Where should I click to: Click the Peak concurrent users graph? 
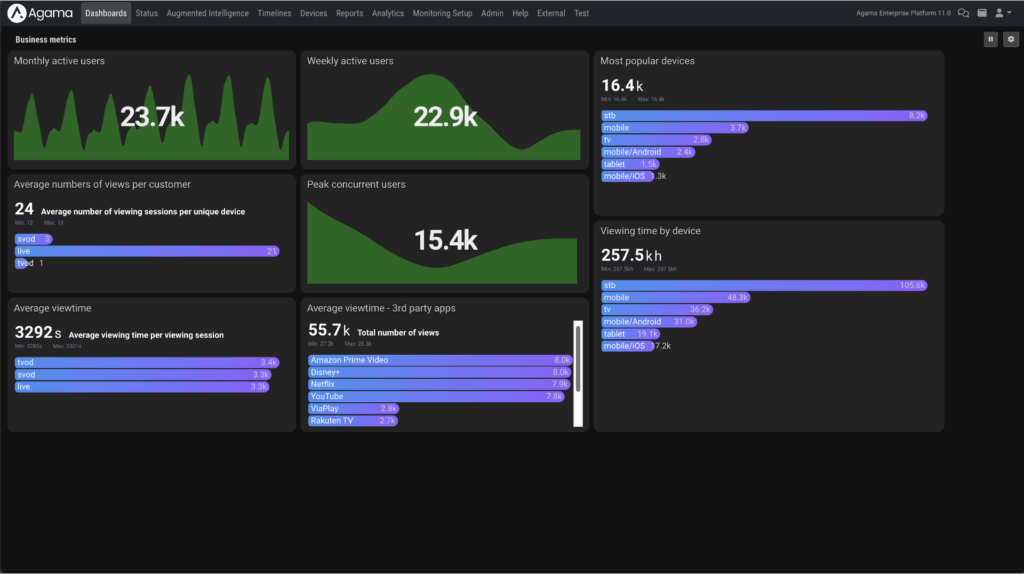[x=445, y=241]
